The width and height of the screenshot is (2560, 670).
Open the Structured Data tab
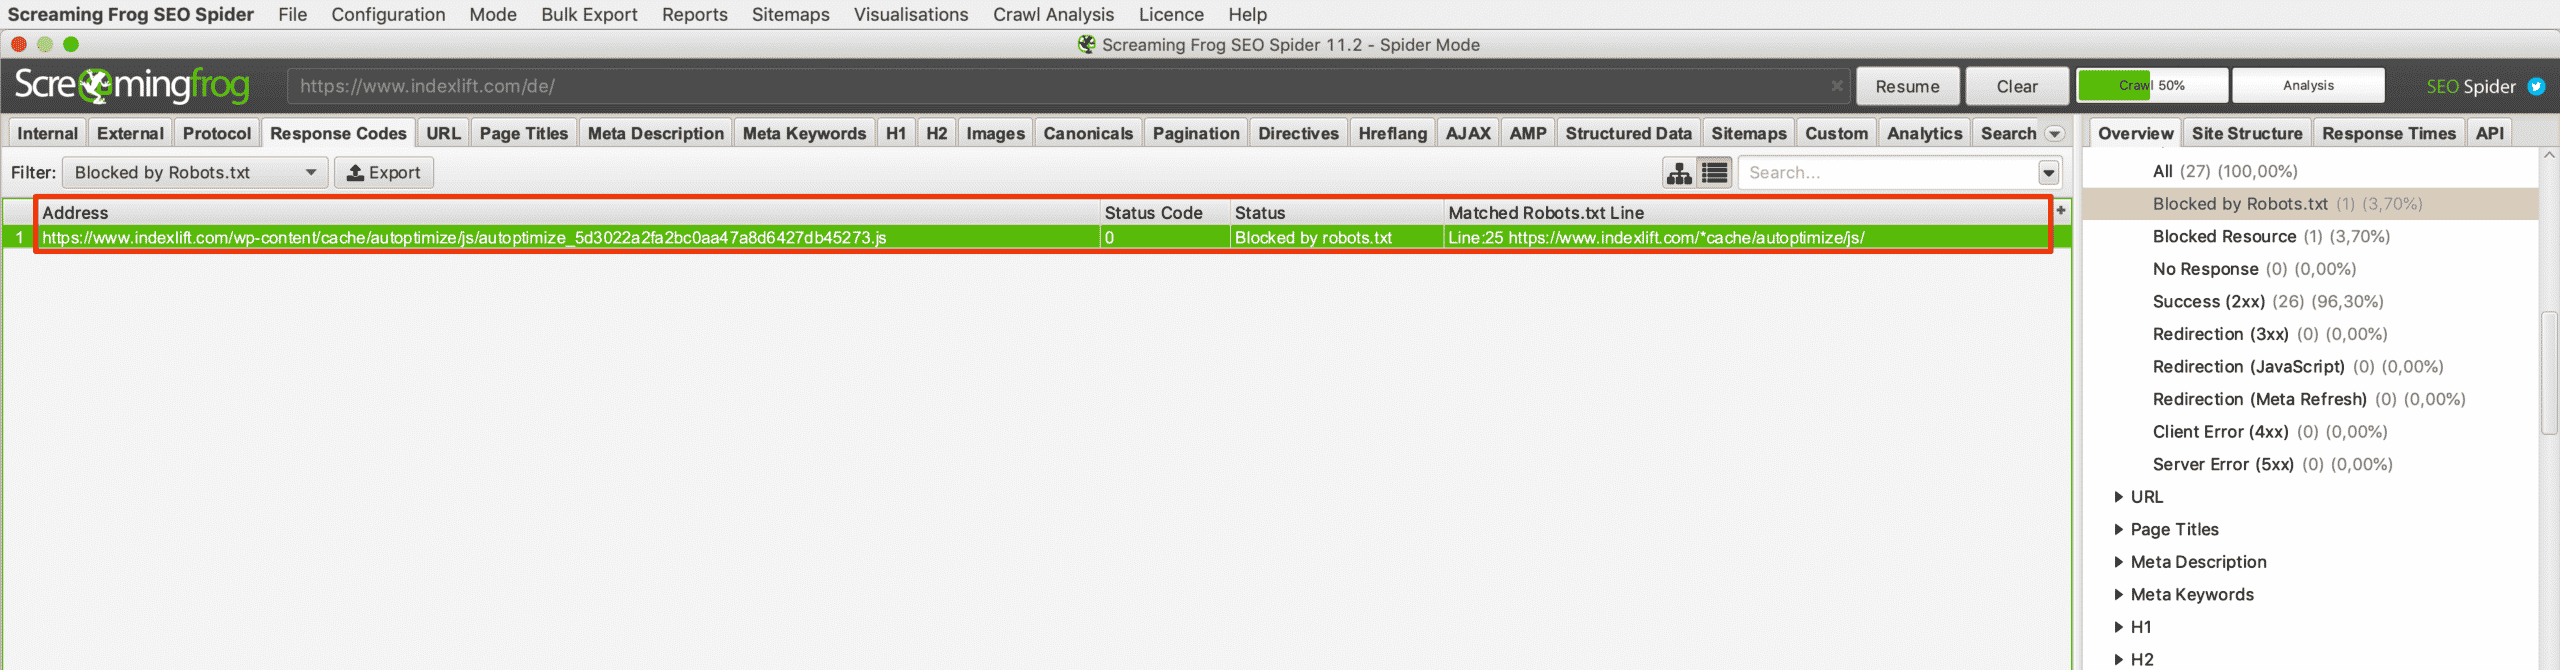(1628, 133)
